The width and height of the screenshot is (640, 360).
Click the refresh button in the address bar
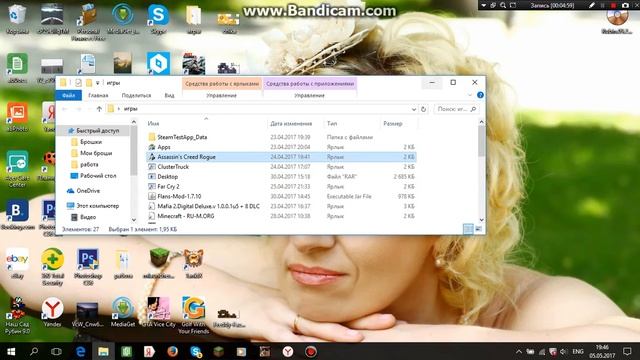pyautogui.click(x=423, y=109)
